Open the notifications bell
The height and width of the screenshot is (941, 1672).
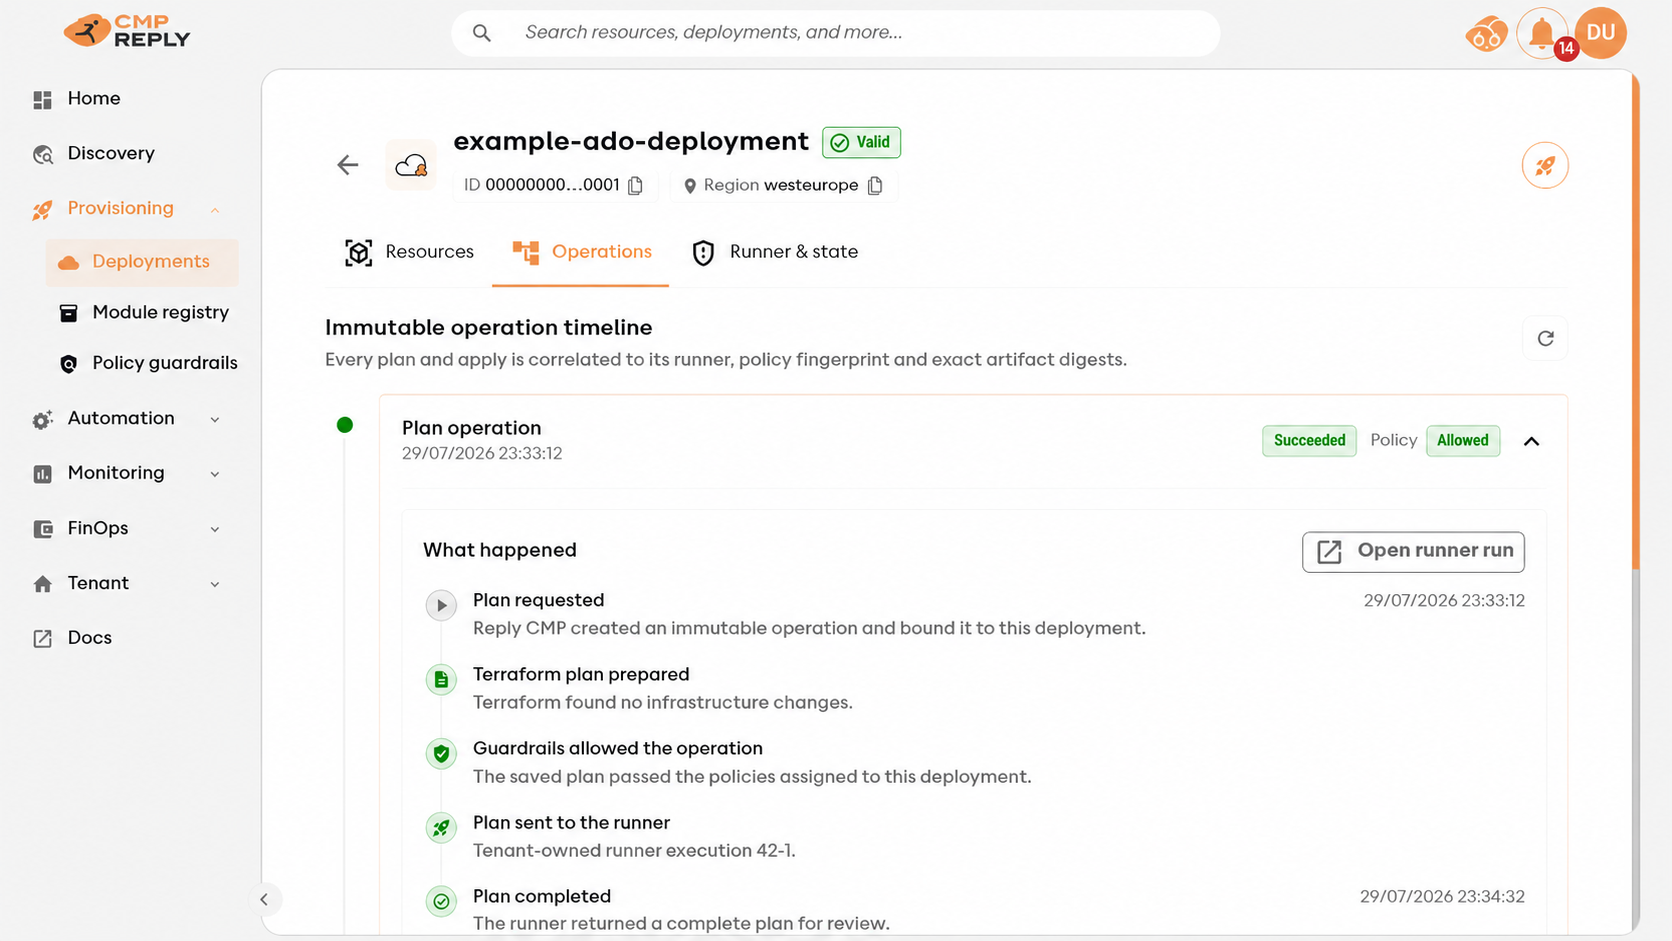[1541, 34]
